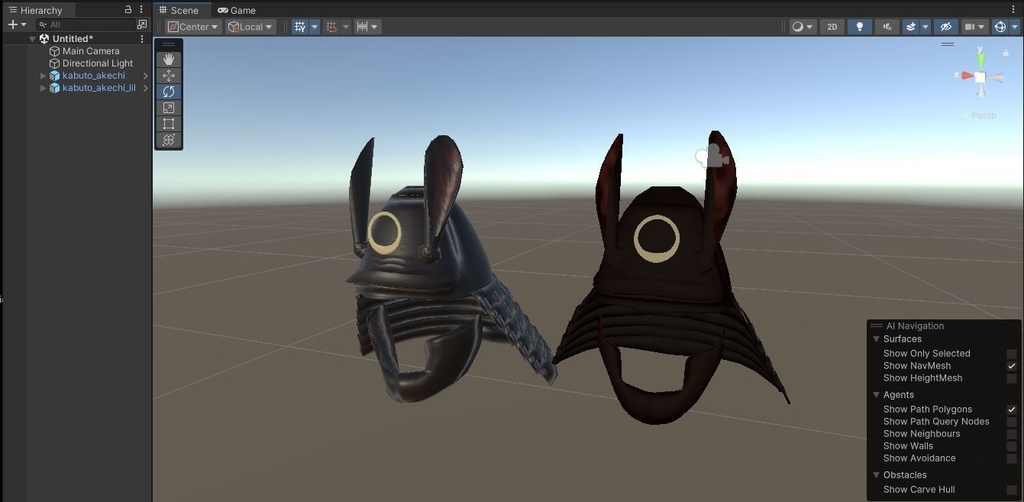
Task: Open prefab arrow for kabuto_akechi
Action: (146, 76)
